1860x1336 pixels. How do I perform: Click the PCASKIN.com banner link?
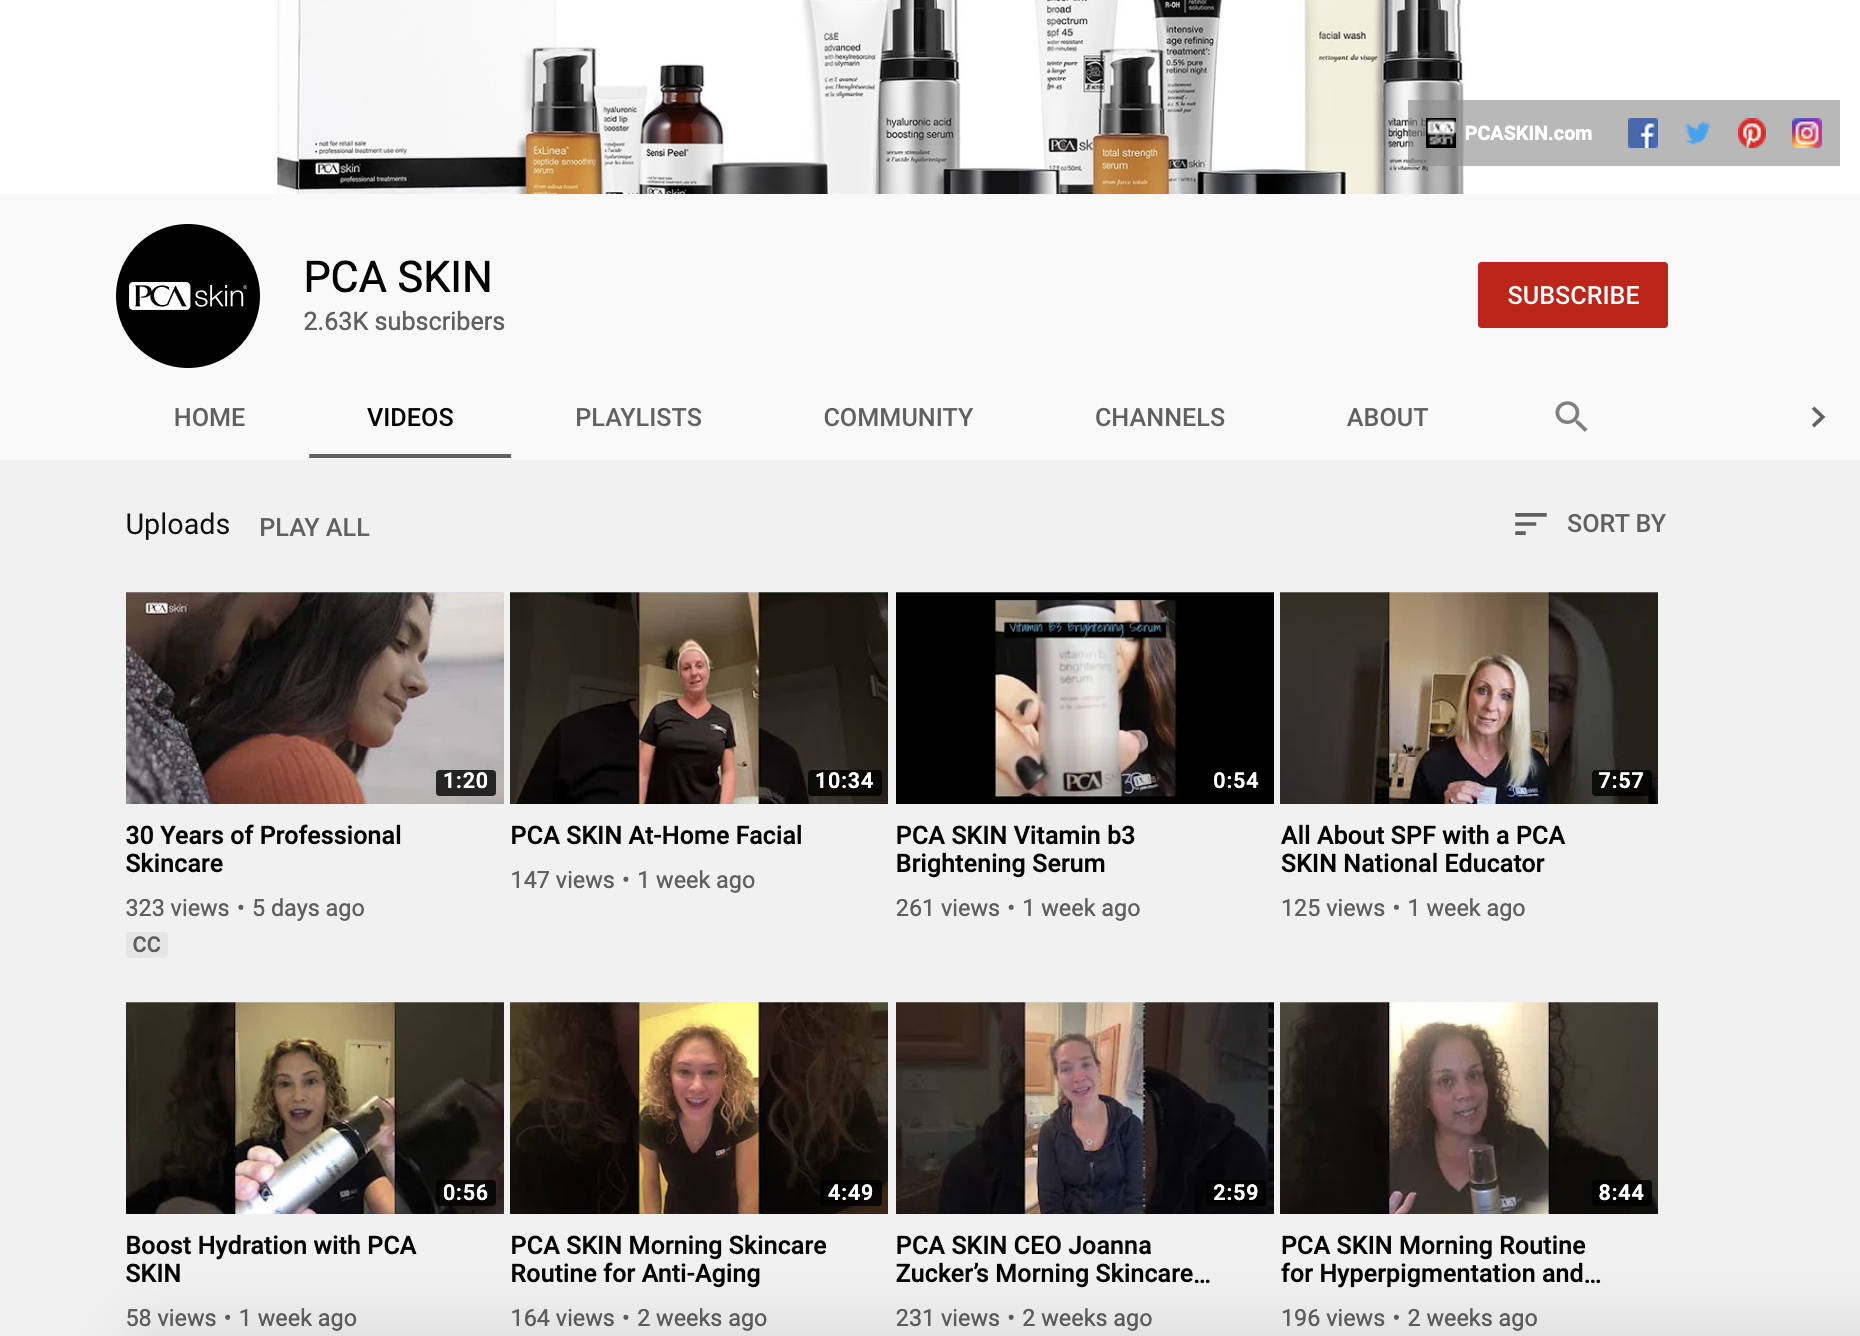click(1509, 133)
